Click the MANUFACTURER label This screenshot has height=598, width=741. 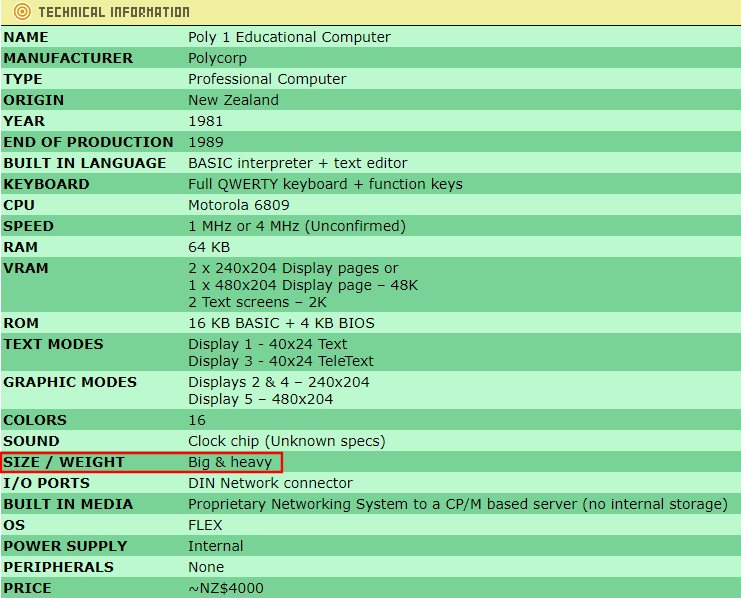coord(69,58)
